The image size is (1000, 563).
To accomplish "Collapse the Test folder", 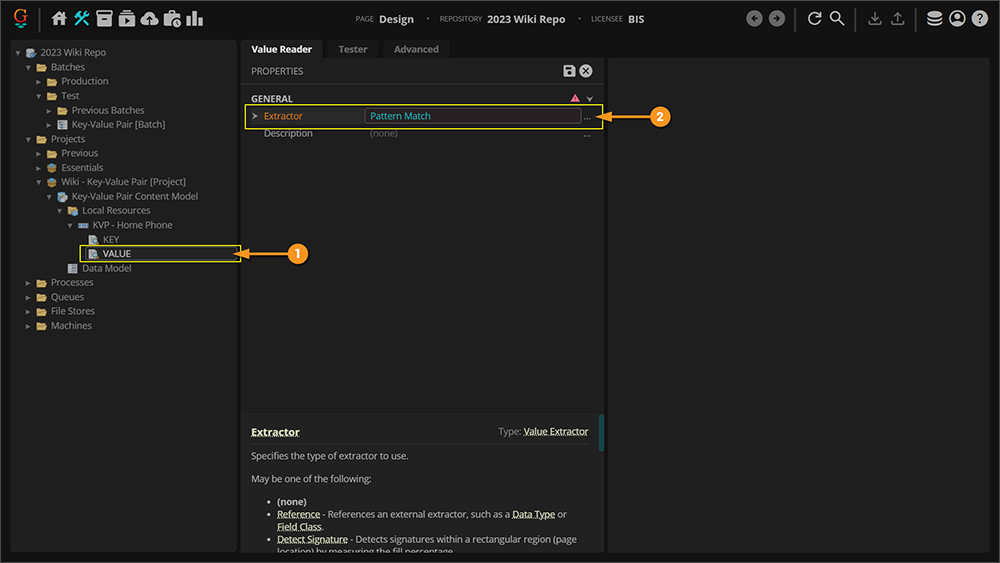I will tap(39, 96).
